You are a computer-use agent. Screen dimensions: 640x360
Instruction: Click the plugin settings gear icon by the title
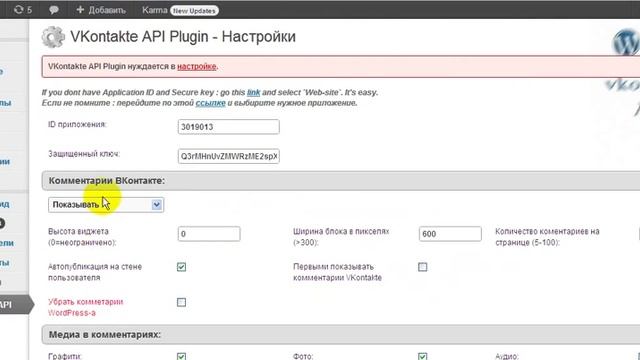point(53,37)
